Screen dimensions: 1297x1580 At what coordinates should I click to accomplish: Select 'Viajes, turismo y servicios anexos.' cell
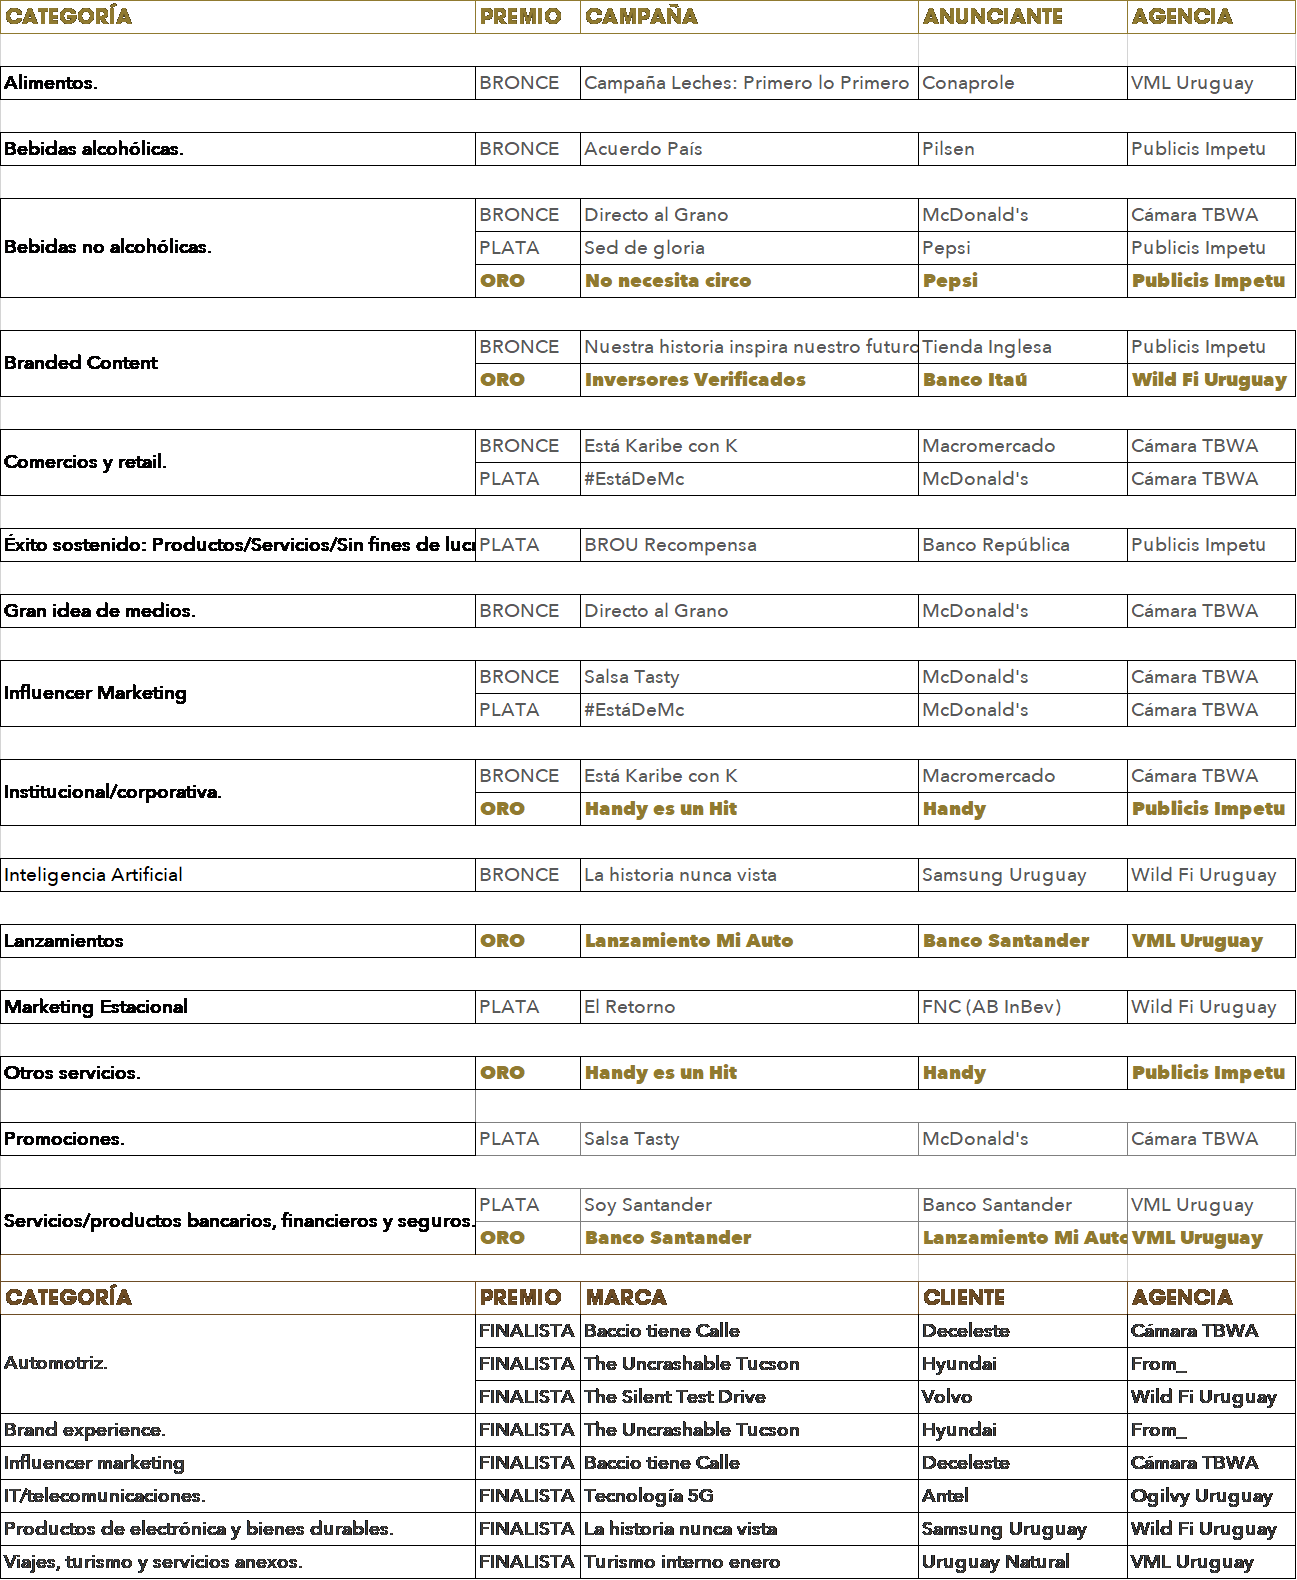coord(238,1562)
